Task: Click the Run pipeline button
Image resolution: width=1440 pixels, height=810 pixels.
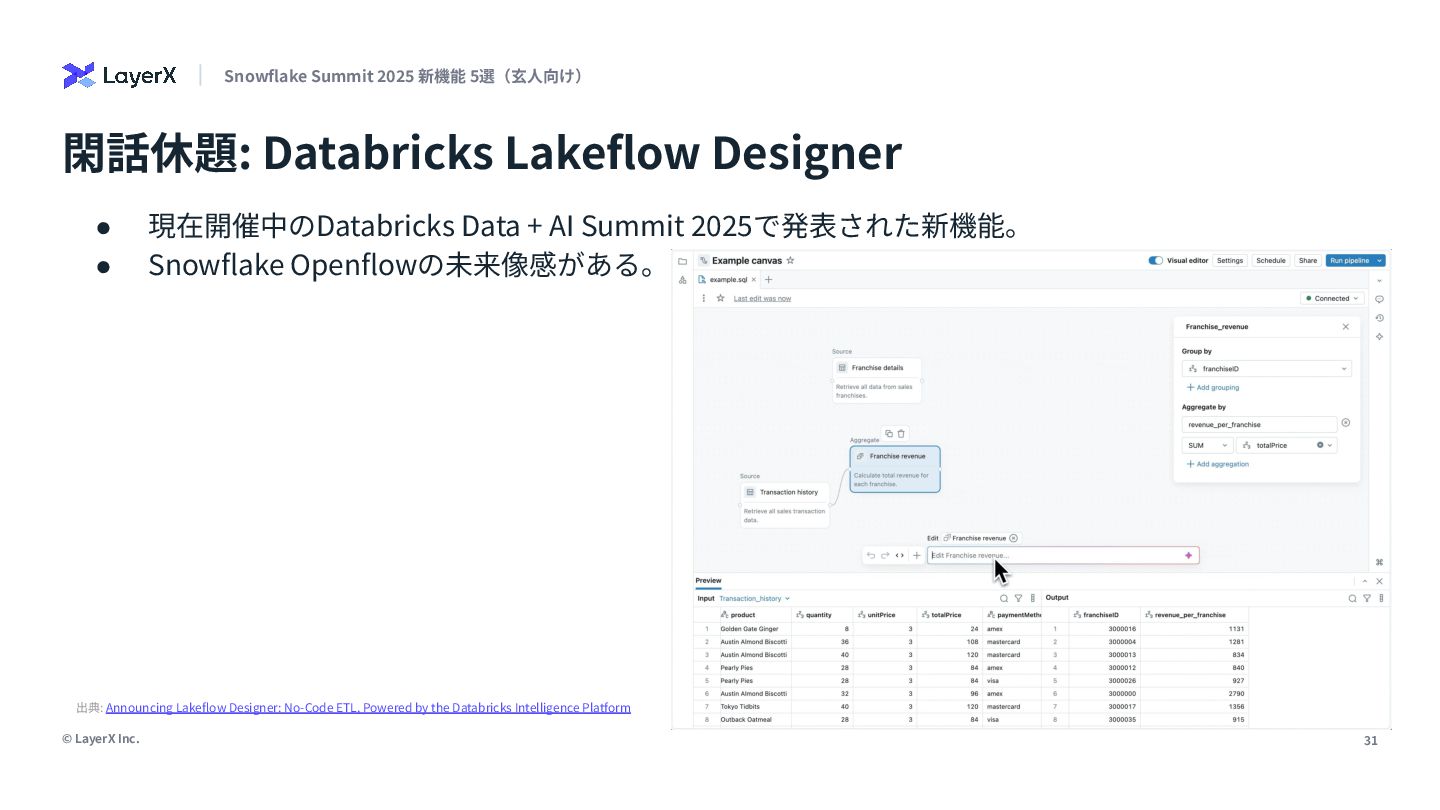Action: 1349,260
